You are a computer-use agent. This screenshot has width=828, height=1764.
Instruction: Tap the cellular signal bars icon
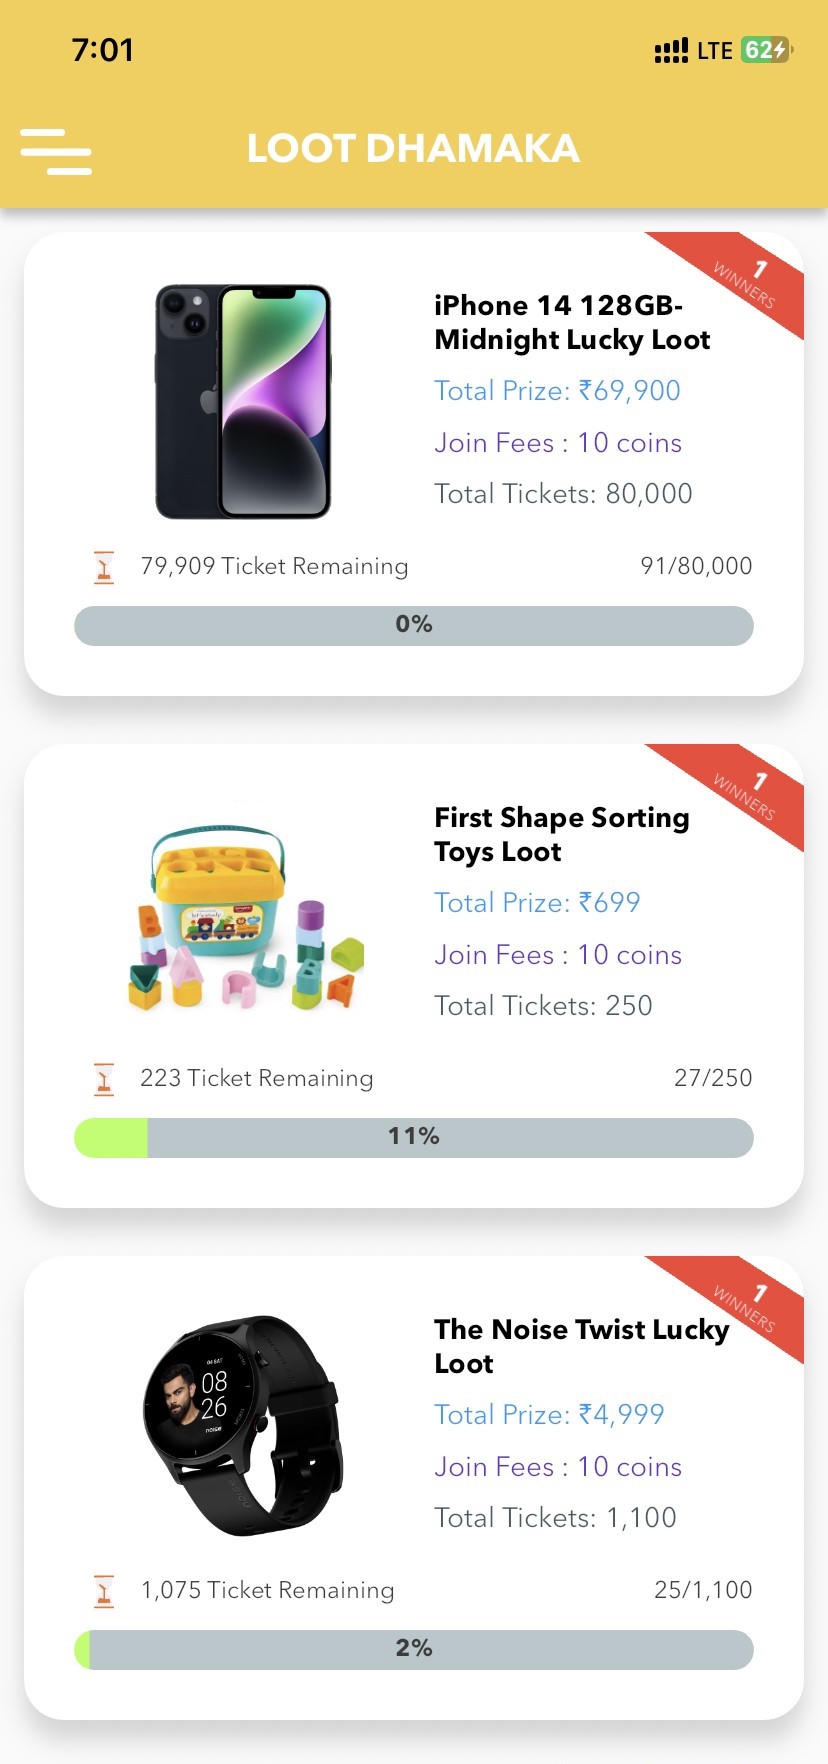(x=671, y=50)
